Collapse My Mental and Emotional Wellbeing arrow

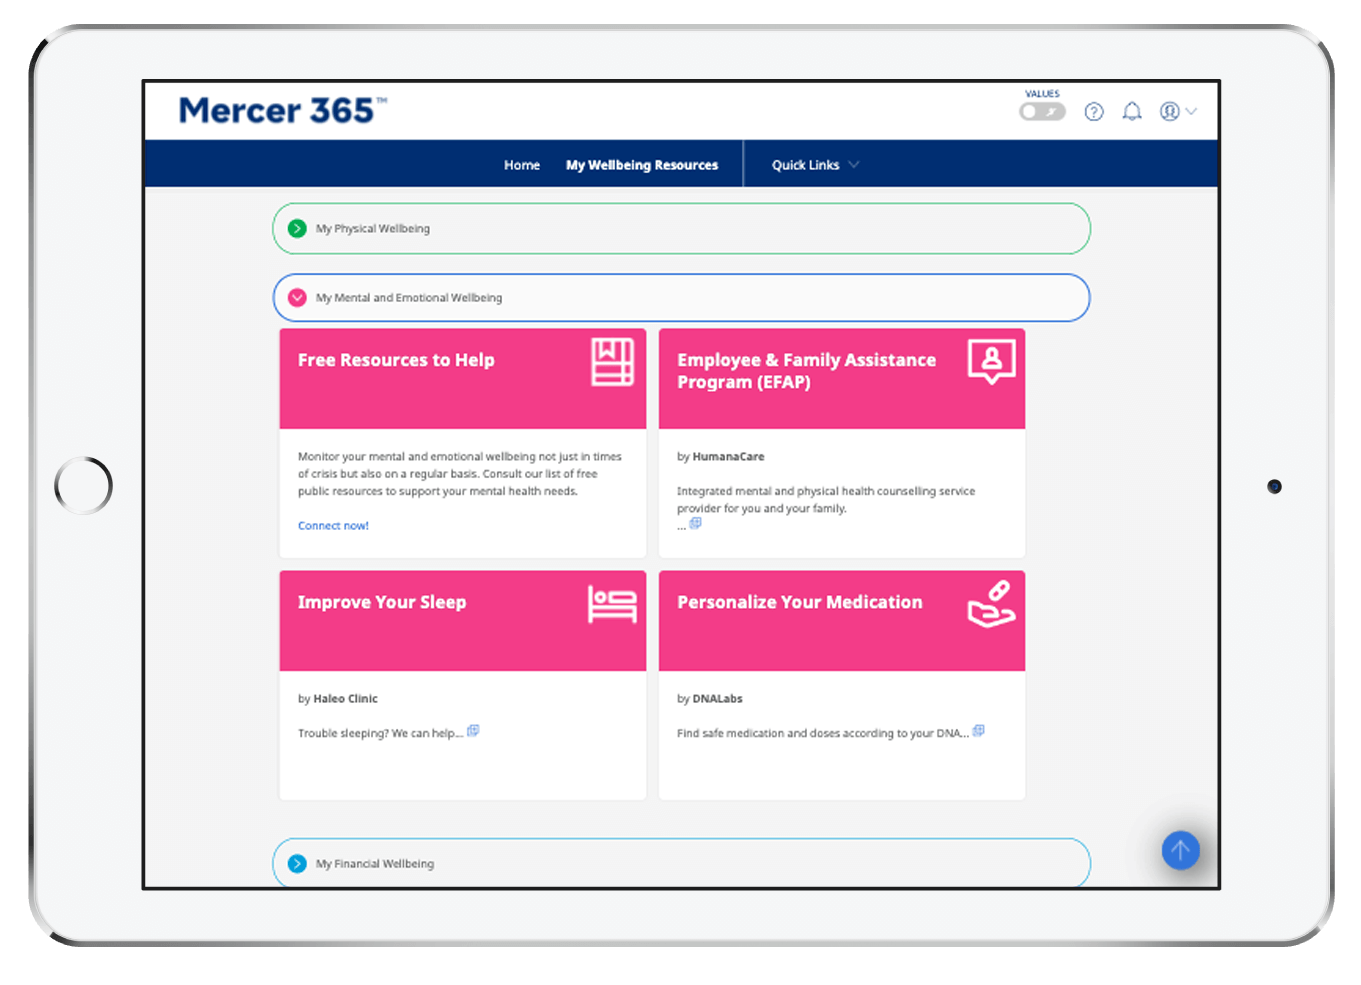tap(297, 298)
